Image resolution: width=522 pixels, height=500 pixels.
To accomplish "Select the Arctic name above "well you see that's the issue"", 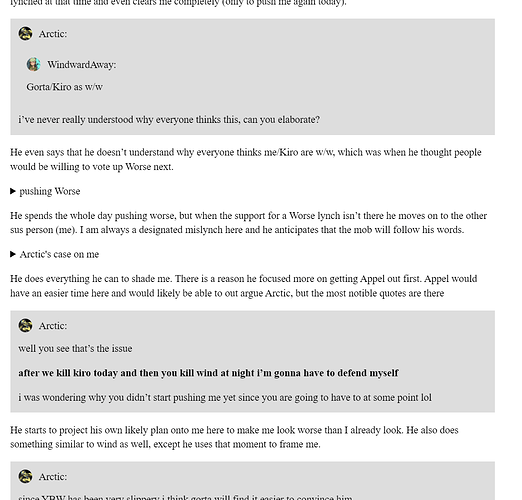I will click(53, 326).
